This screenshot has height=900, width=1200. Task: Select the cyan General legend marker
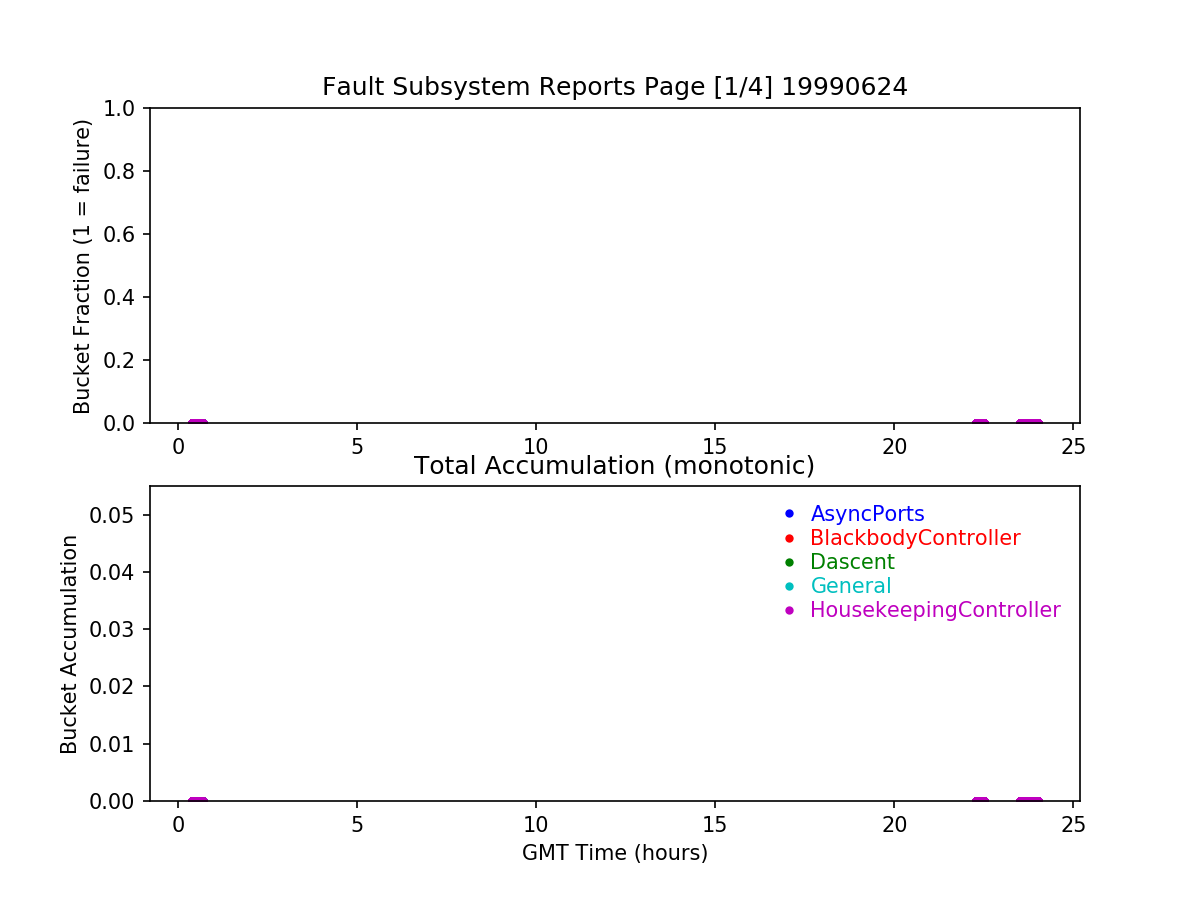tap(789, 586)
